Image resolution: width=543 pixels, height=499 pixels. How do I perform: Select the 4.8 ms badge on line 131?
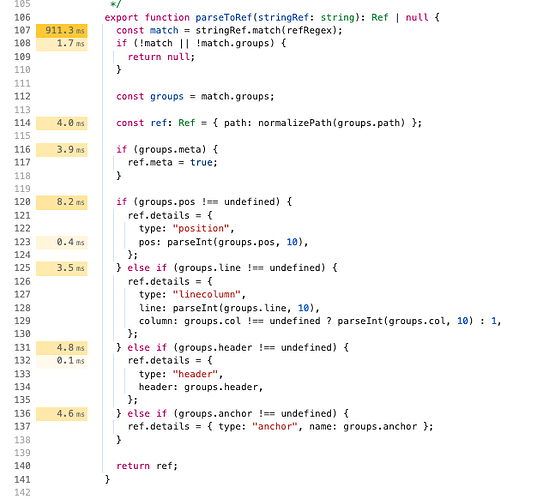click(62, 348)
